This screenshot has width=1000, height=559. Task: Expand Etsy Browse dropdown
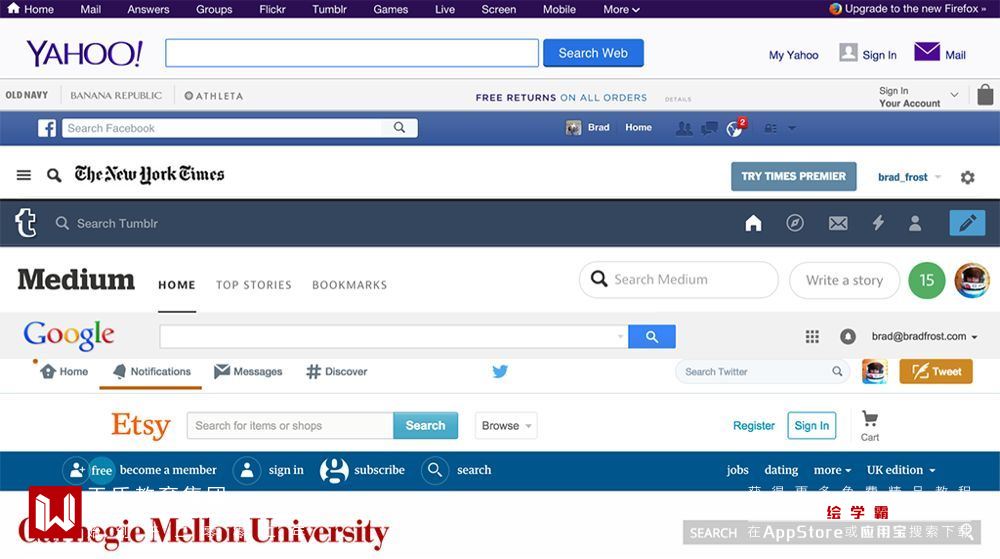506,425
